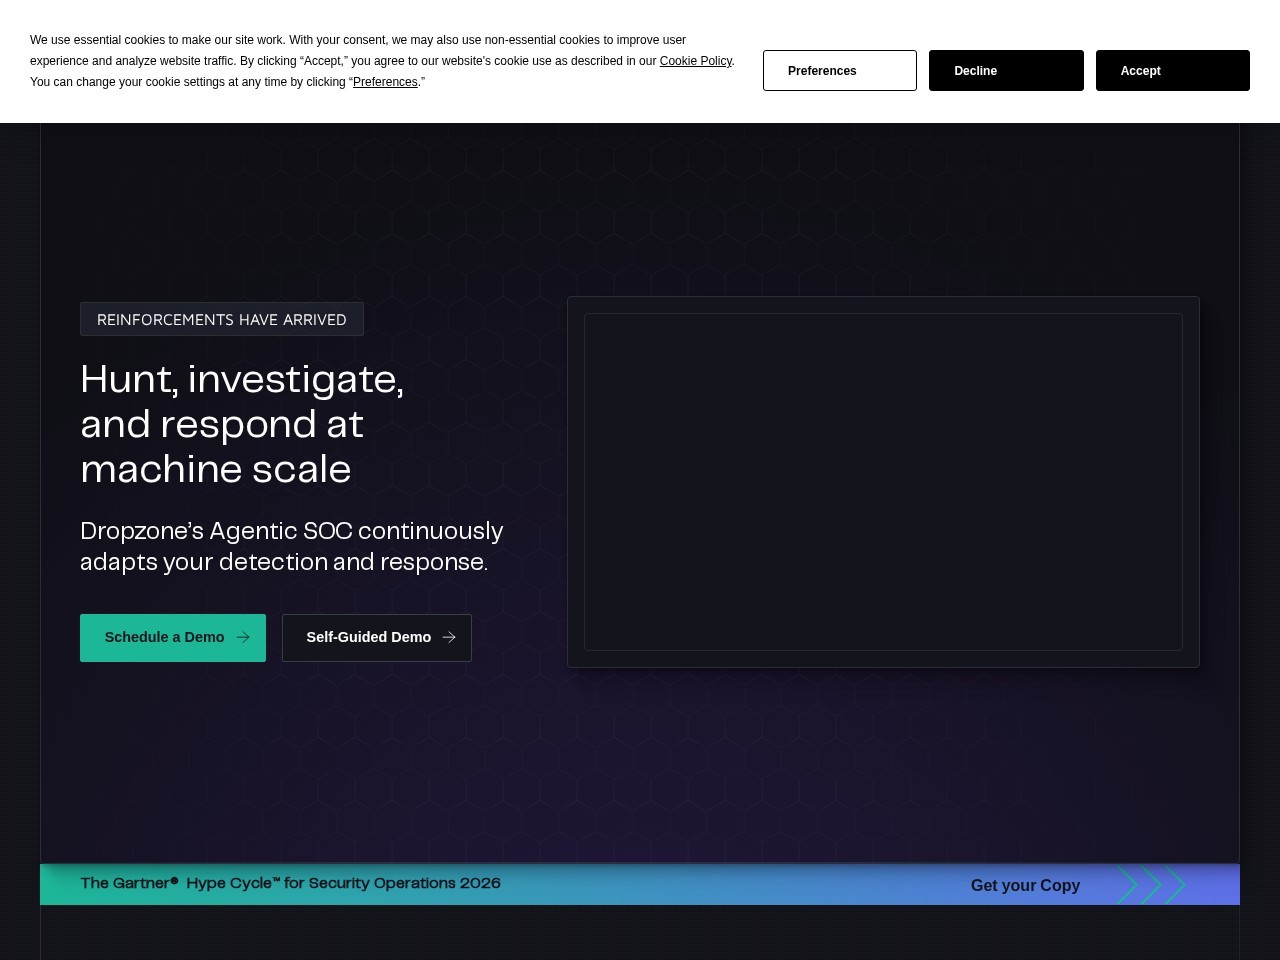Click Get your Copy in the Gartner banner
Image resolution: width=1280 pixels, height=960 pixels.
tap(1025, 885)
